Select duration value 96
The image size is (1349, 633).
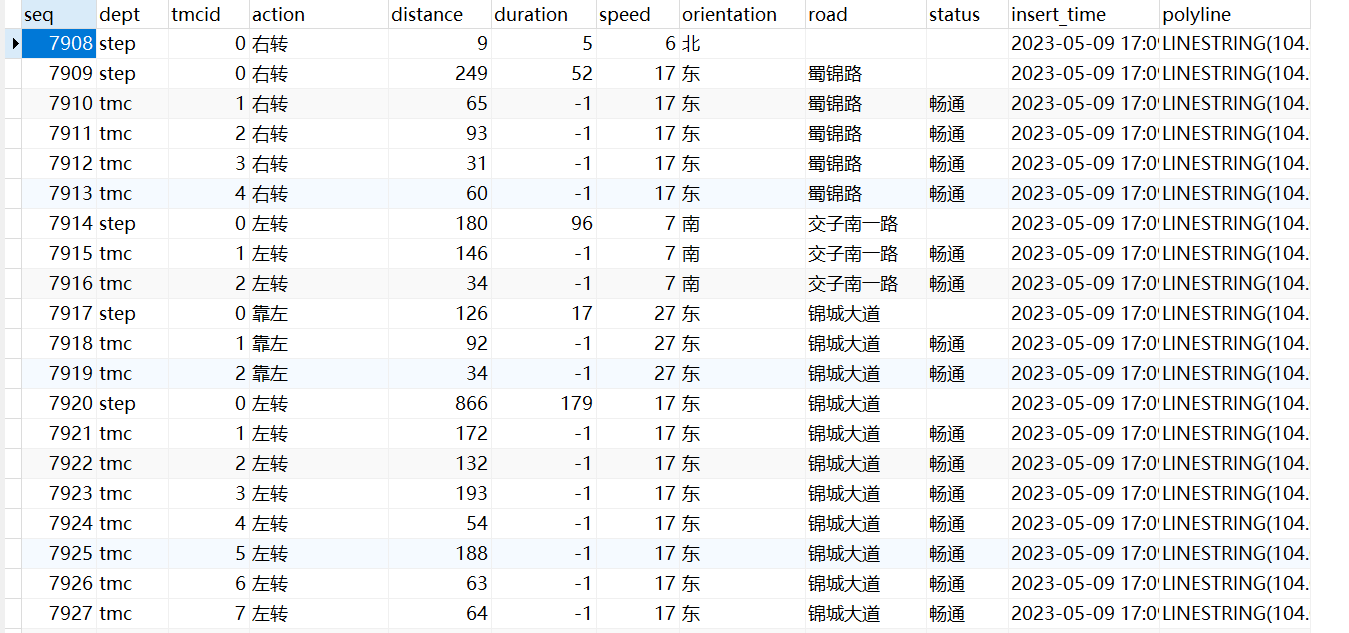[544, 224]
